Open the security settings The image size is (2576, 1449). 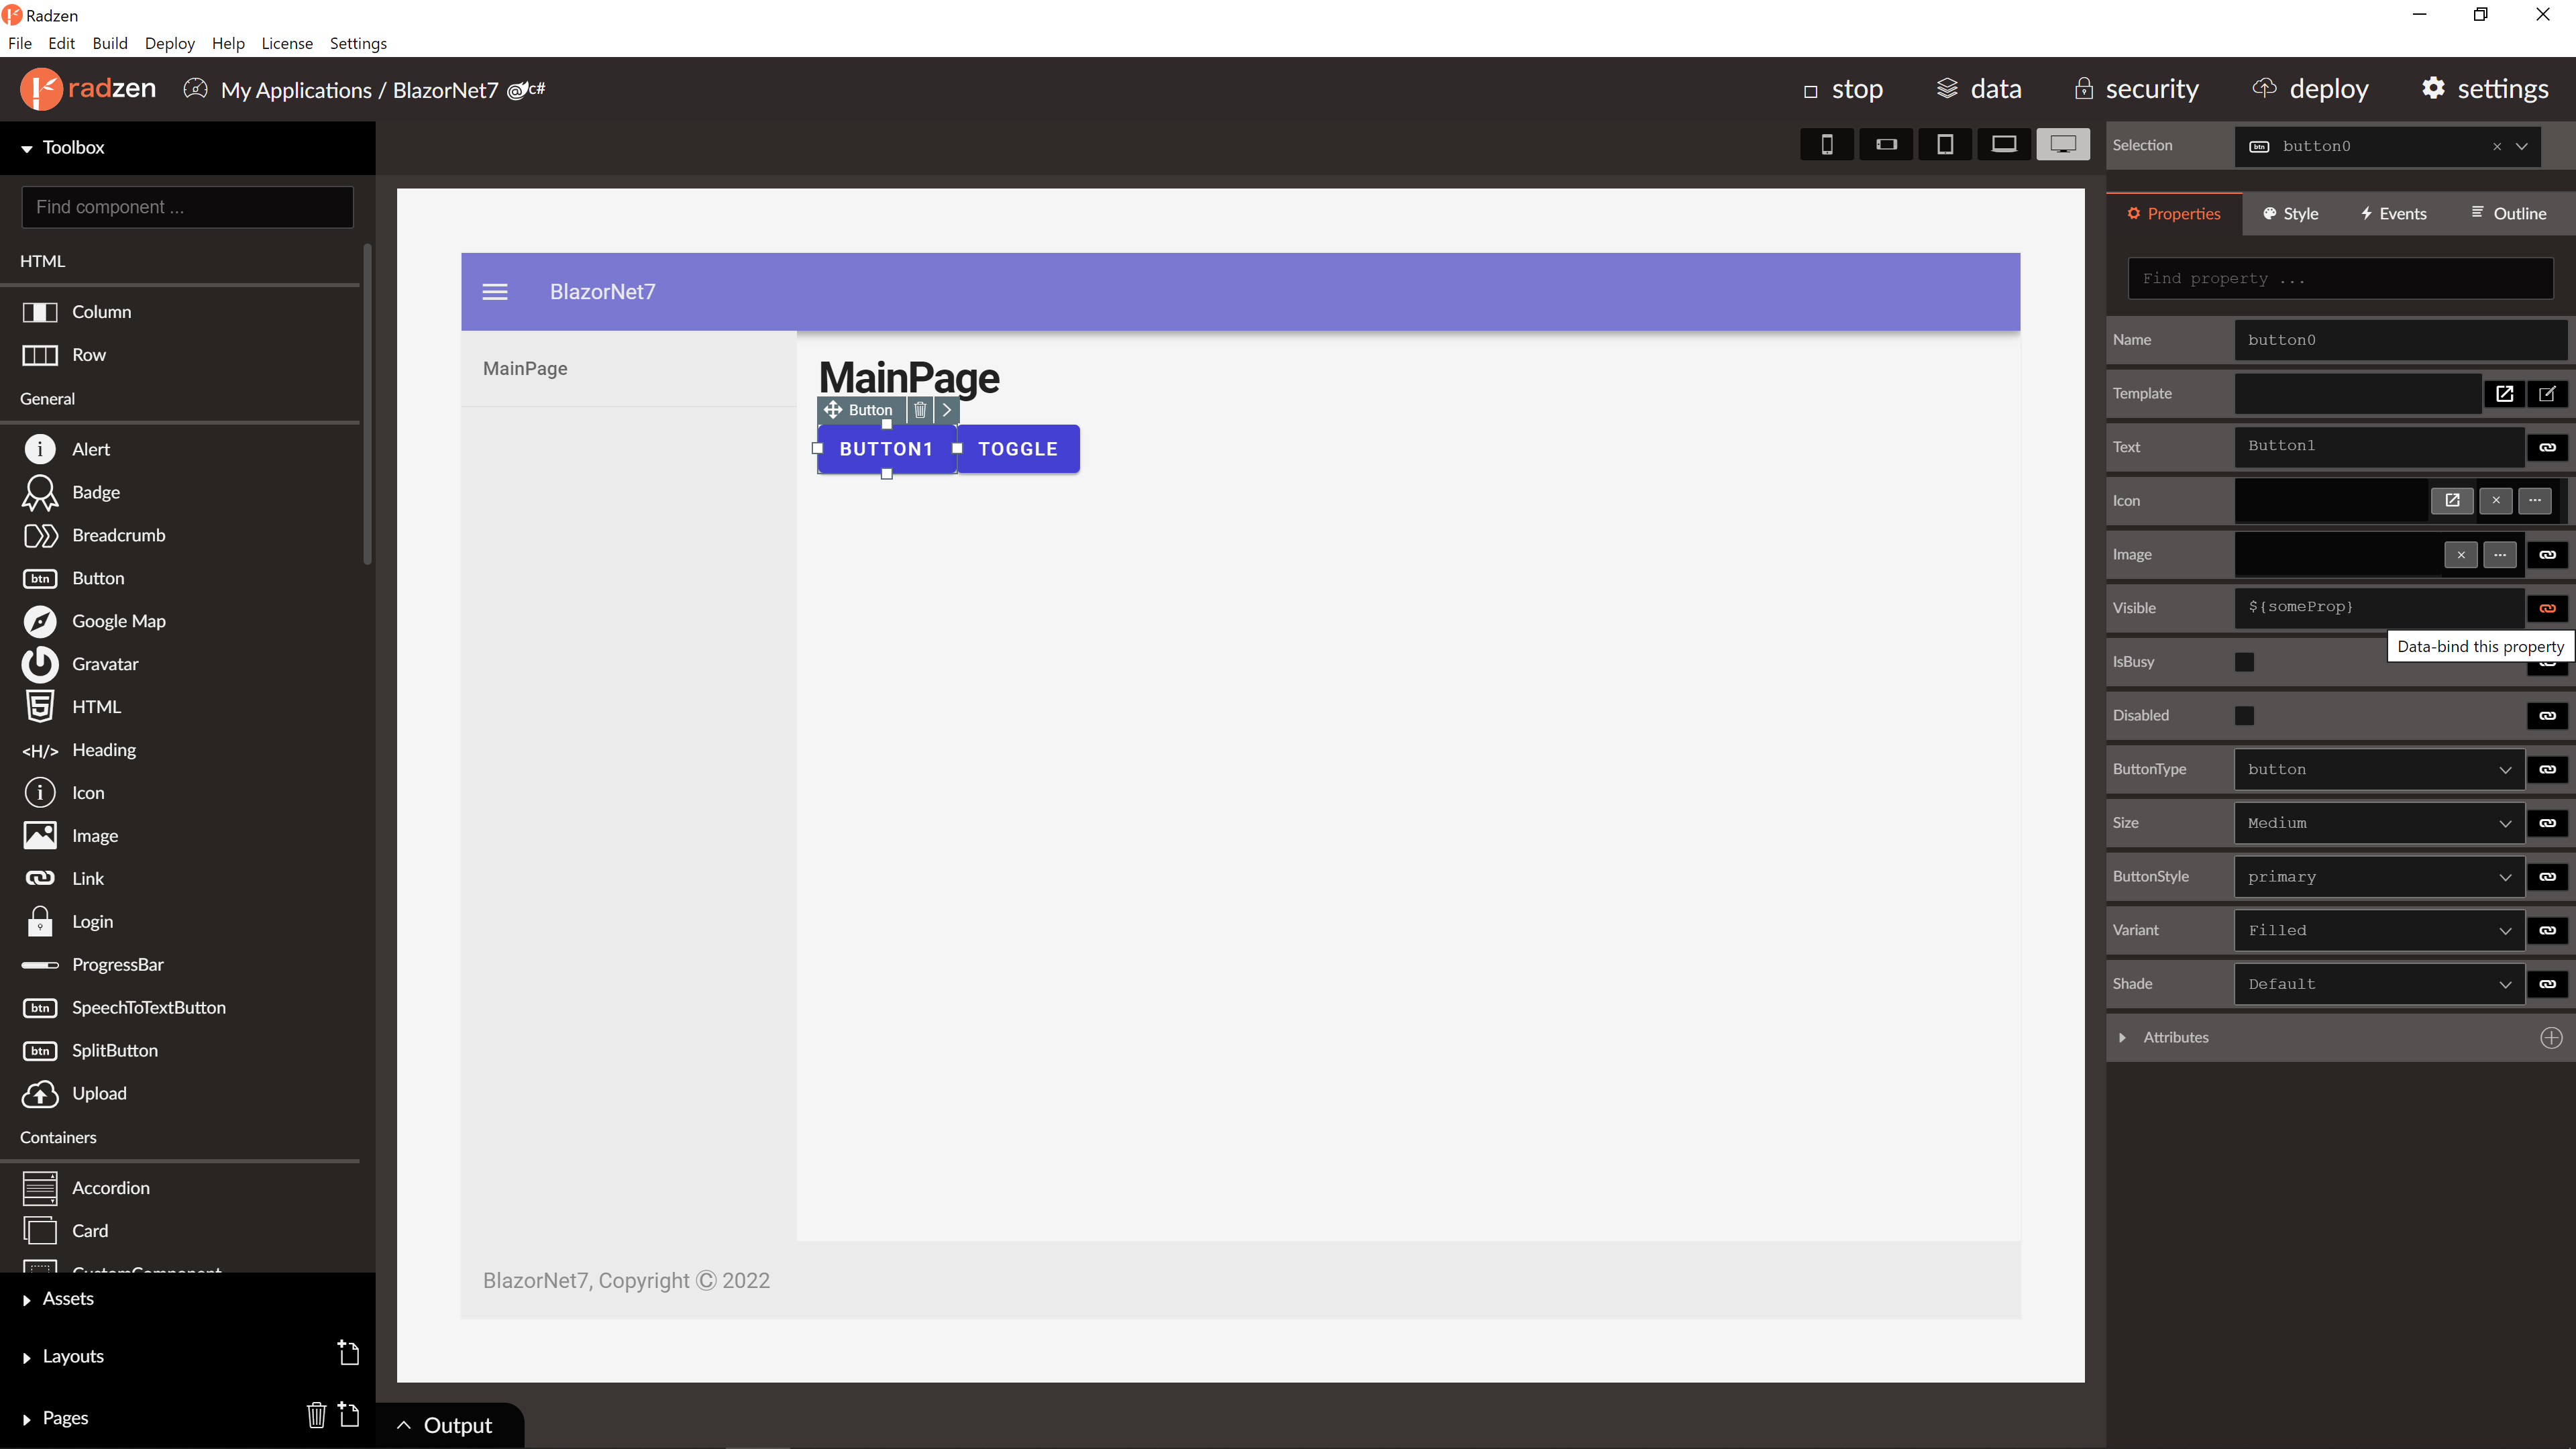[2135, 89]
